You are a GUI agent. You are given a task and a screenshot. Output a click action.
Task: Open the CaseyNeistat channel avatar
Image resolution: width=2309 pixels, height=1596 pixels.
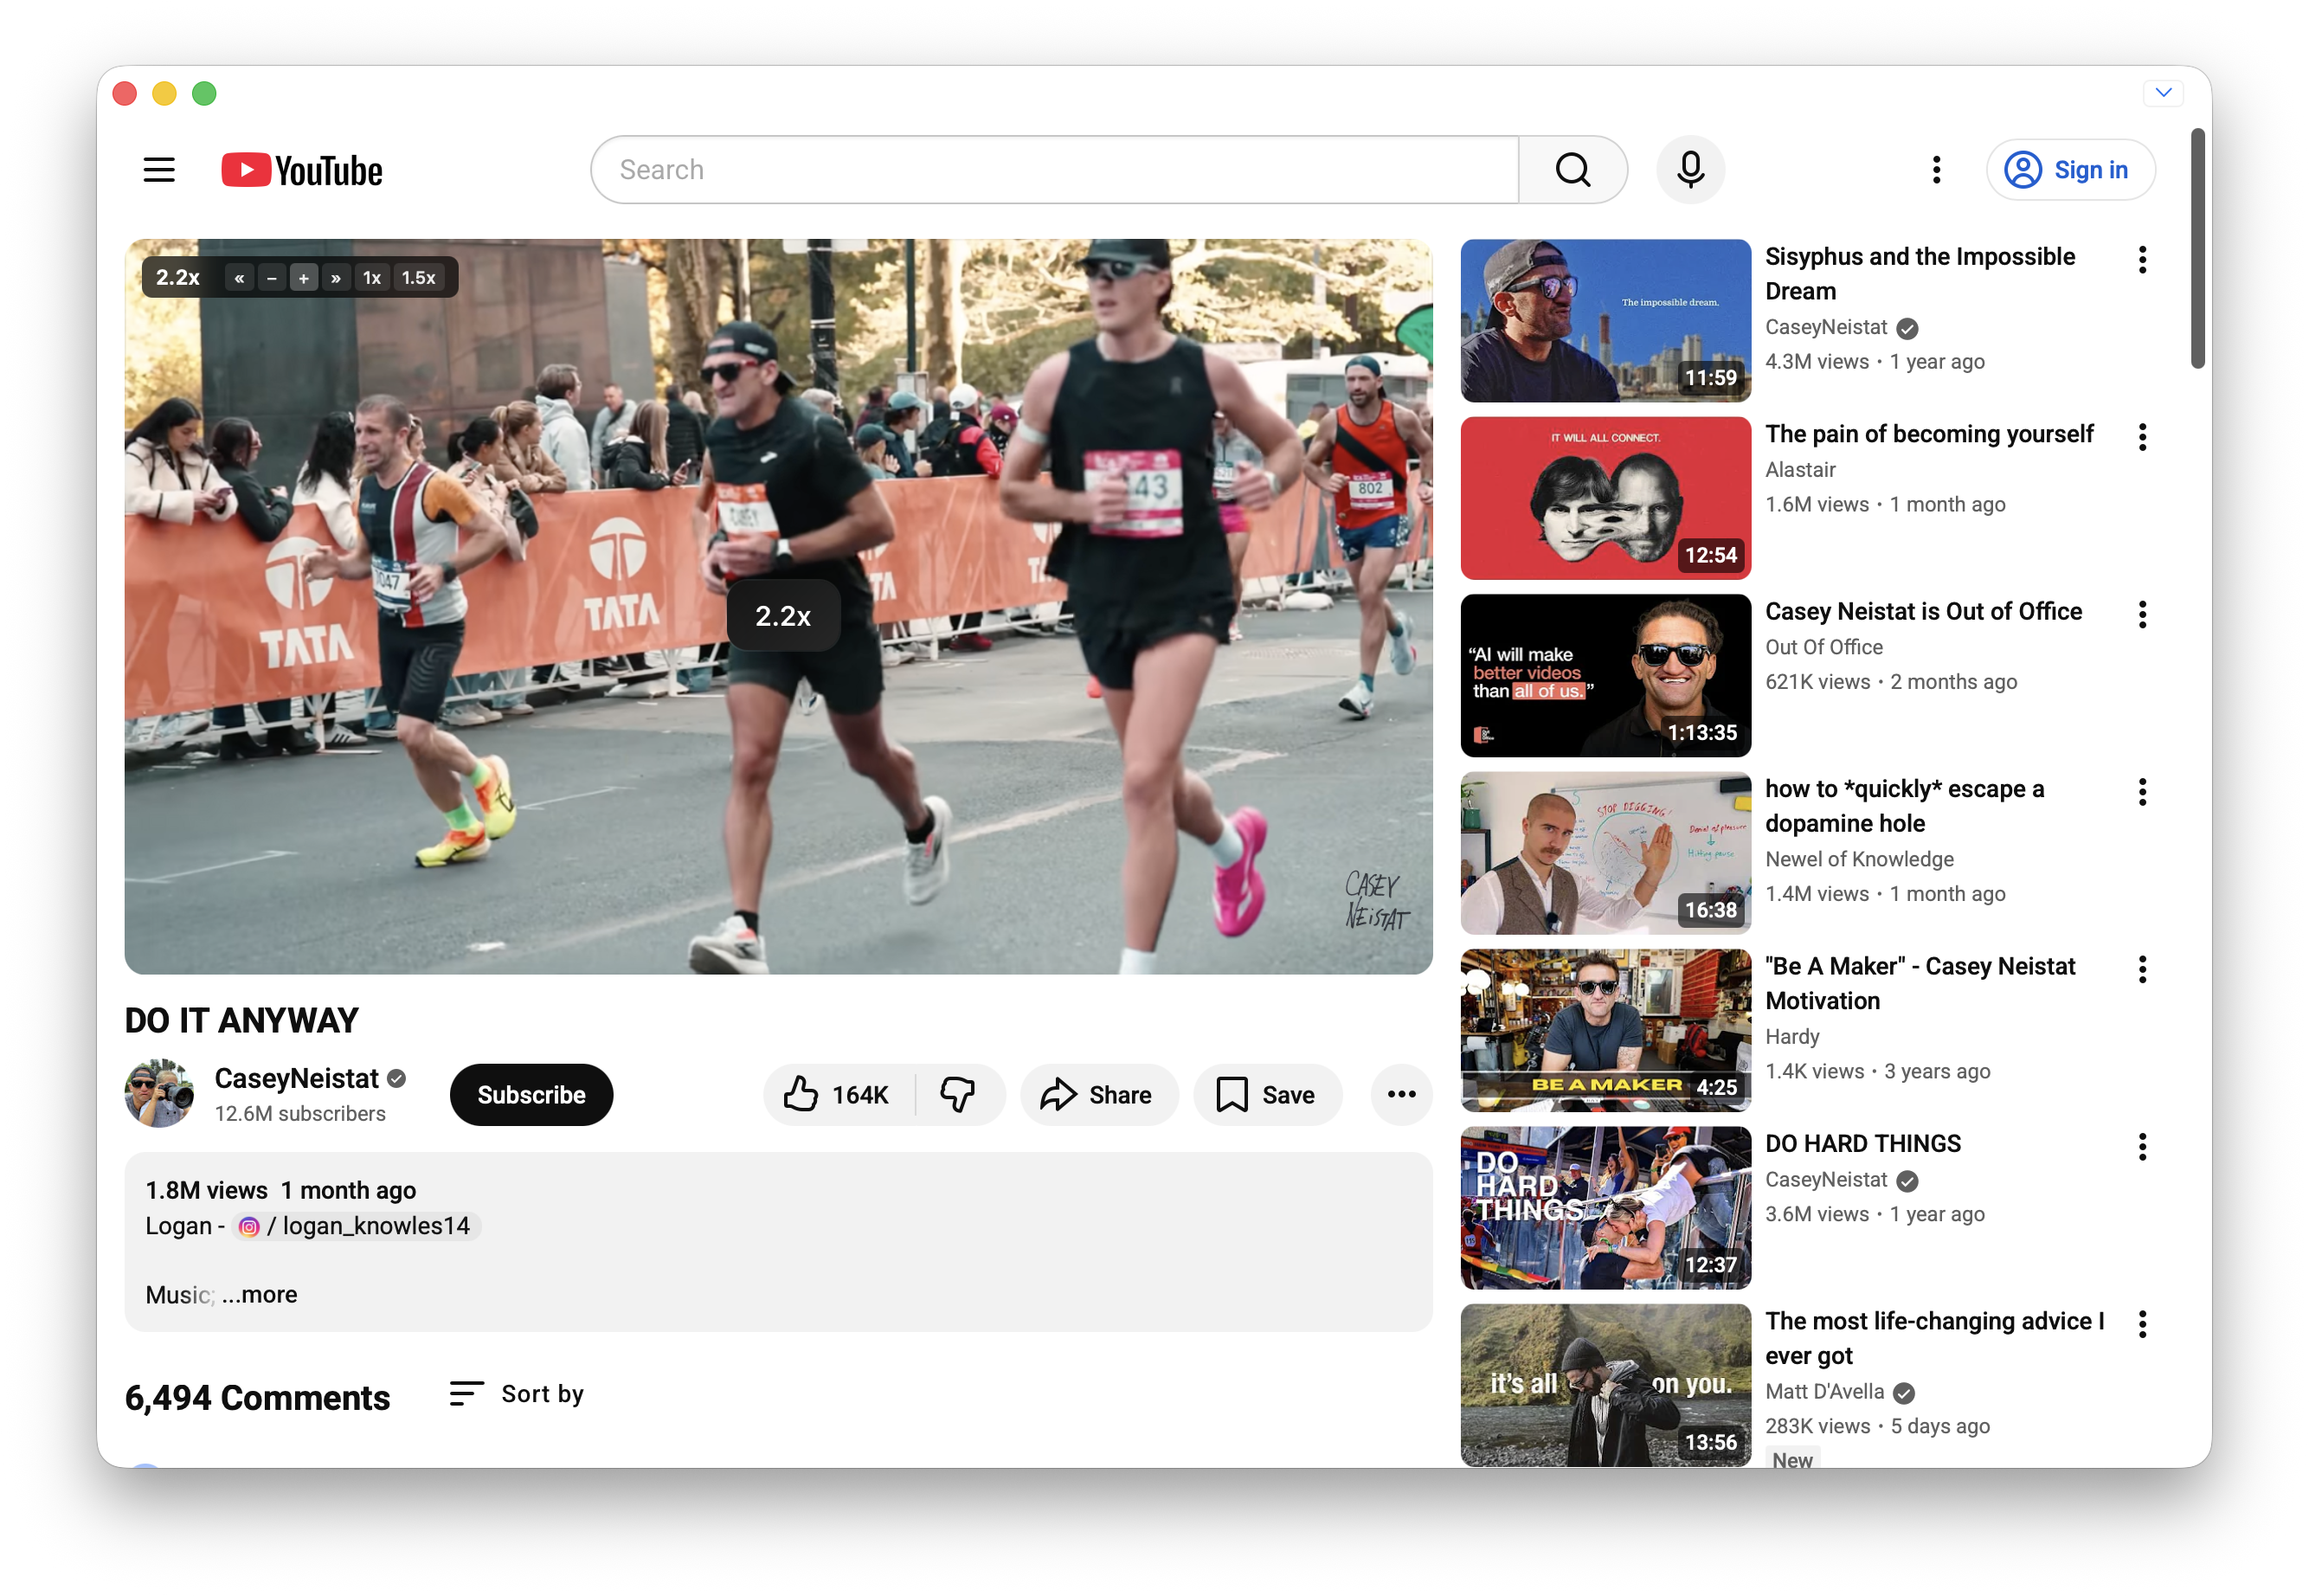click(159, 1093)
